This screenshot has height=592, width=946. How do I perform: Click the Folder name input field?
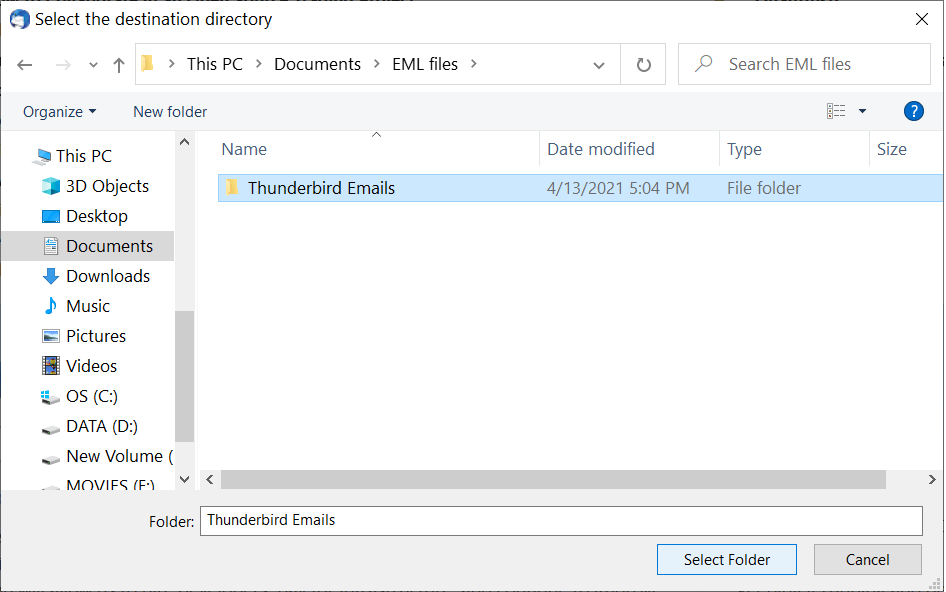coord(560,520)
